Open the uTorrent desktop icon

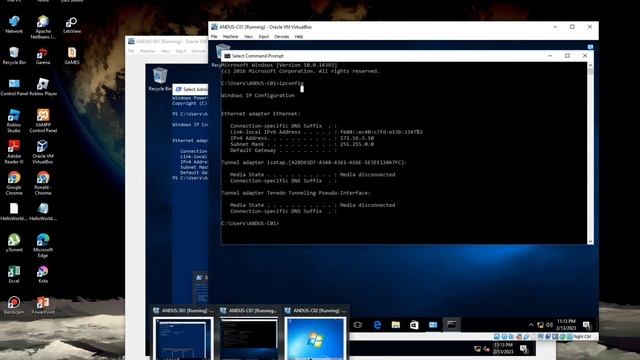pyautogui.click(x=14, y=242)
